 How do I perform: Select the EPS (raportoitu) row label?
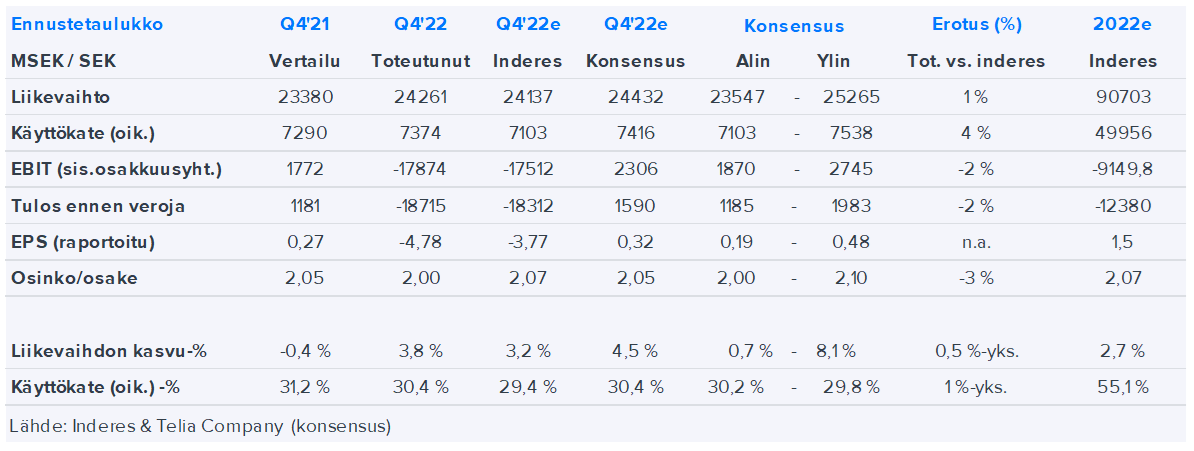83,242
